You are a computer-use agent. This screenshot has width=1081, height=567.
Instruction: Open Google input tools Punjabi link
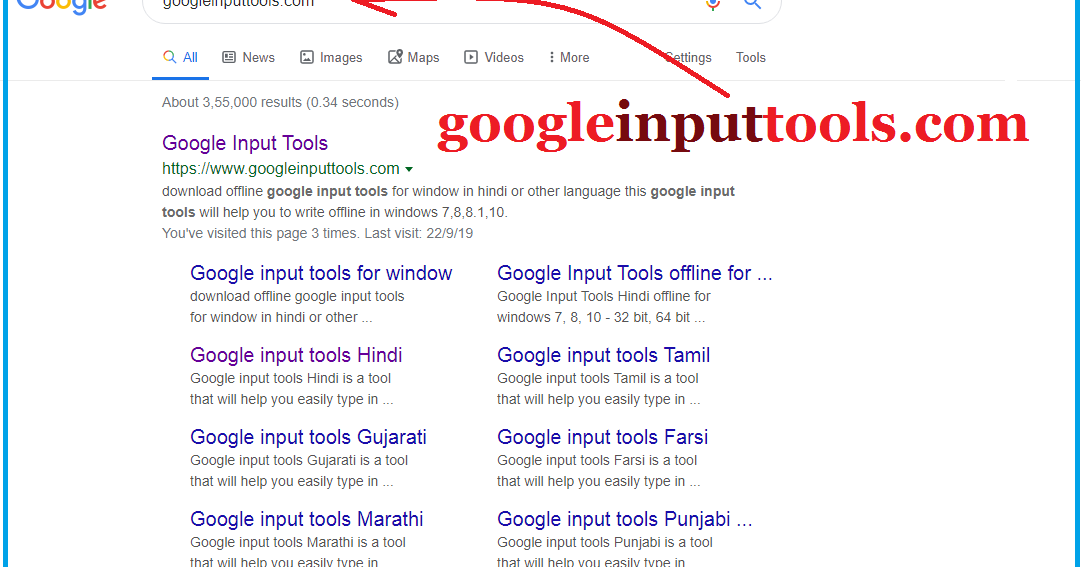point(625,519)
